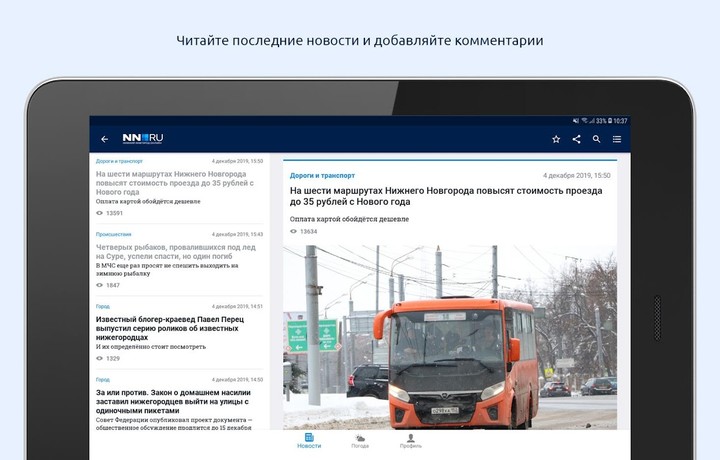The width and height of the screenshot is (720, 460).
Task: Select first list item about 35 рублей fare
Action: tap(179, 185)
